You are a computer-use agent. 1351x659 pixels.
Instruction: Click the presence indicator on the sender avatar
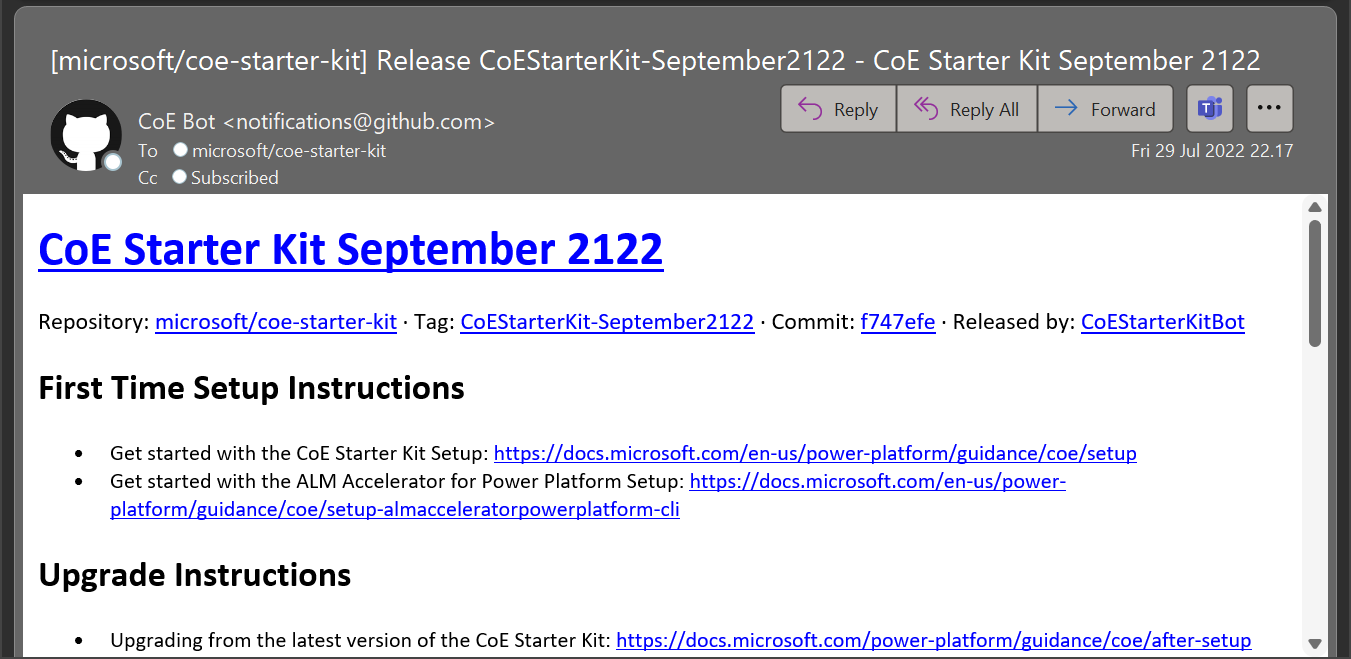coord(112,160)
